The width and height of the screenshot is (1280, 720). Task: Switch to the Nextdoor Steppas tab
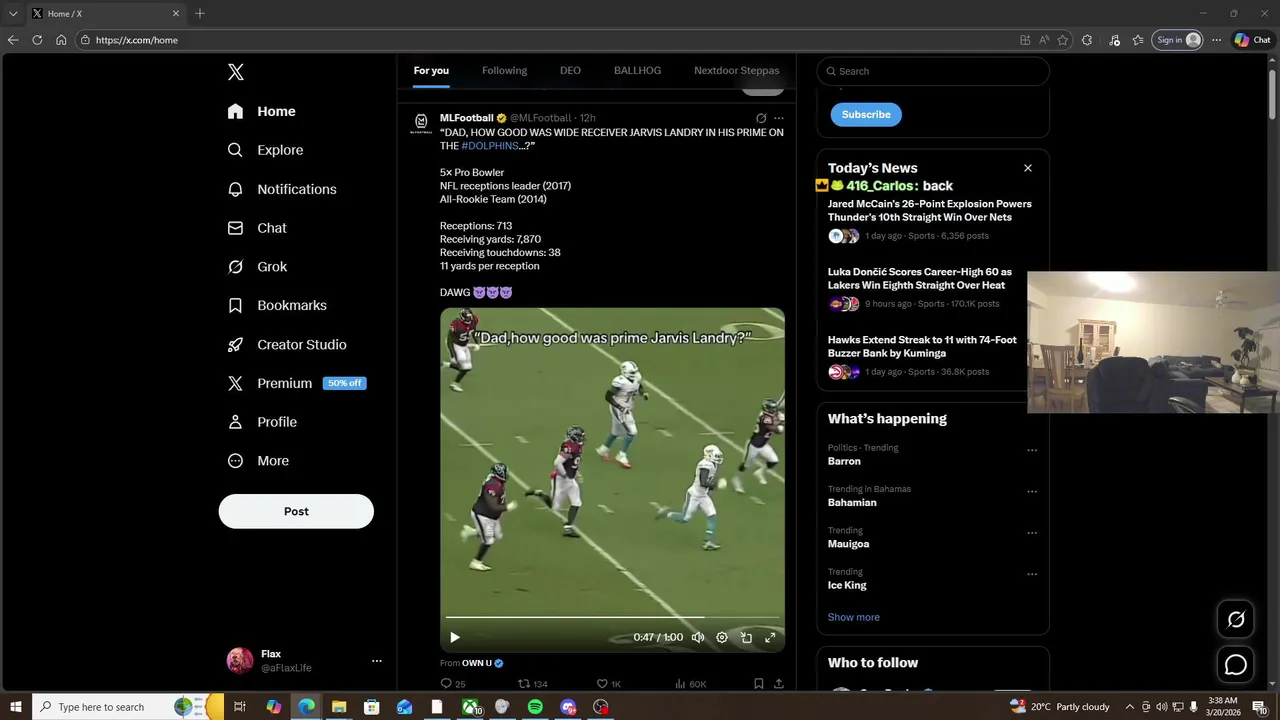point(736,71)
